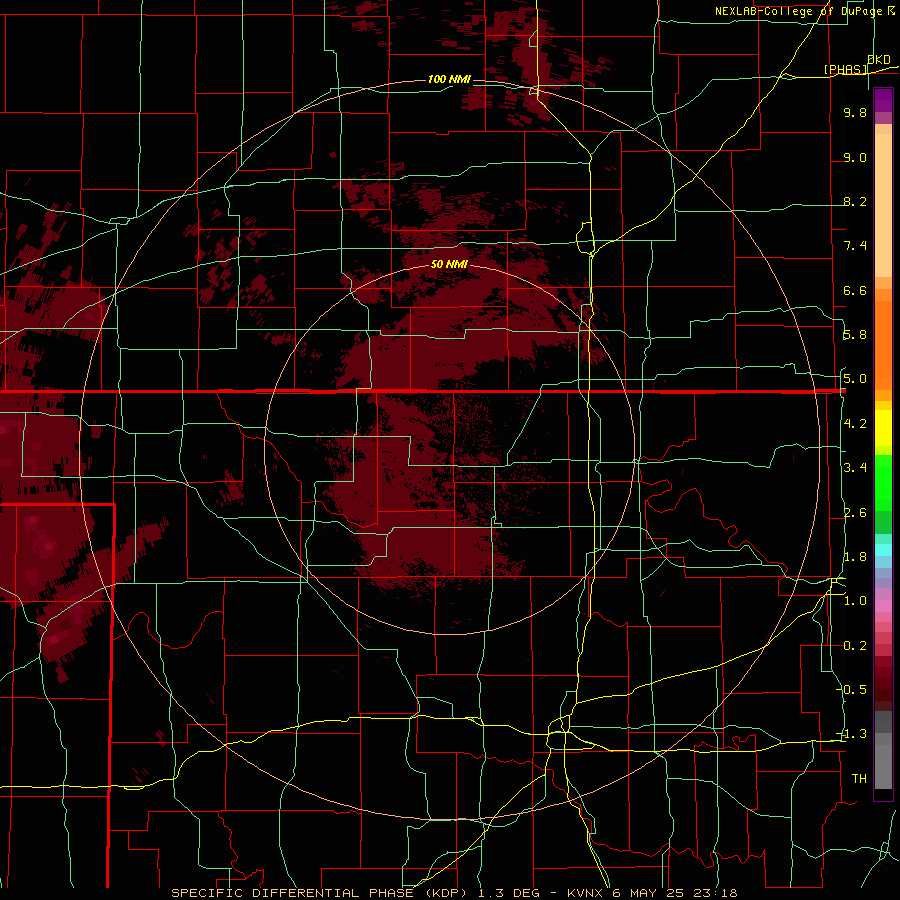The width and height of the screenshot is (900, 900).
Task: Pick the bright green band of the scale
Action: (883, 482)
